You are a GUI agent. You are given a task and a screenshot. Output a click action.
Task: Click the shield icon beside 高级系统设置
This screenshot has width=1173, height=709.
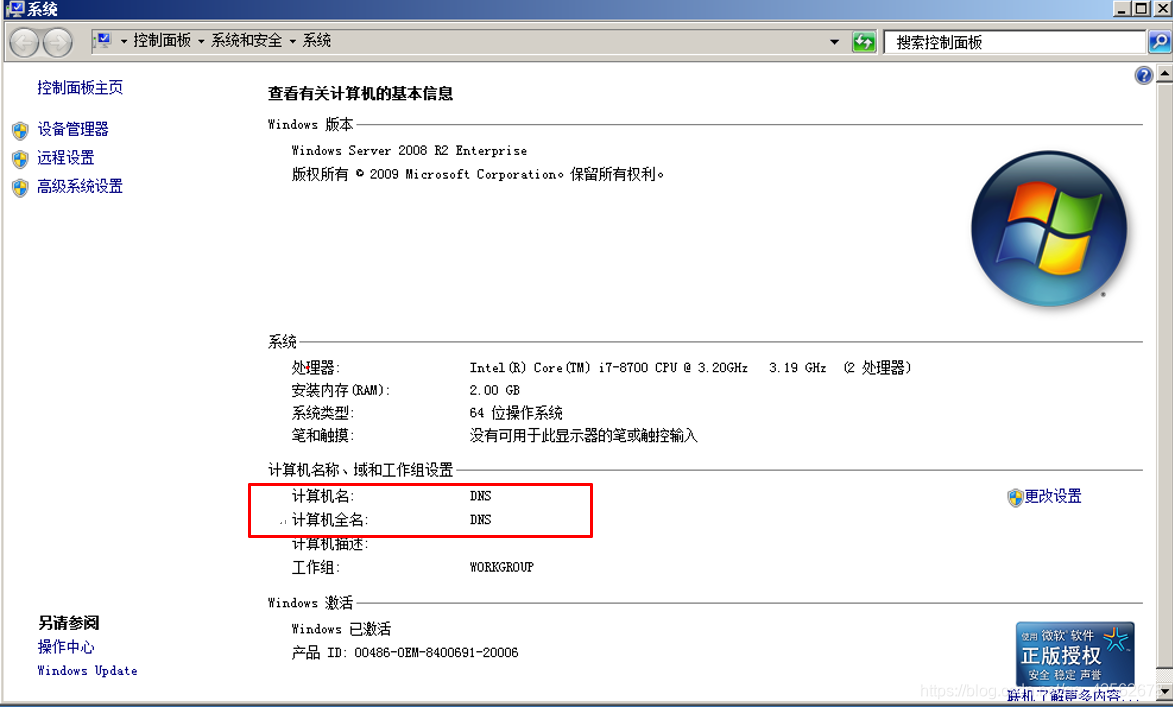20,188
